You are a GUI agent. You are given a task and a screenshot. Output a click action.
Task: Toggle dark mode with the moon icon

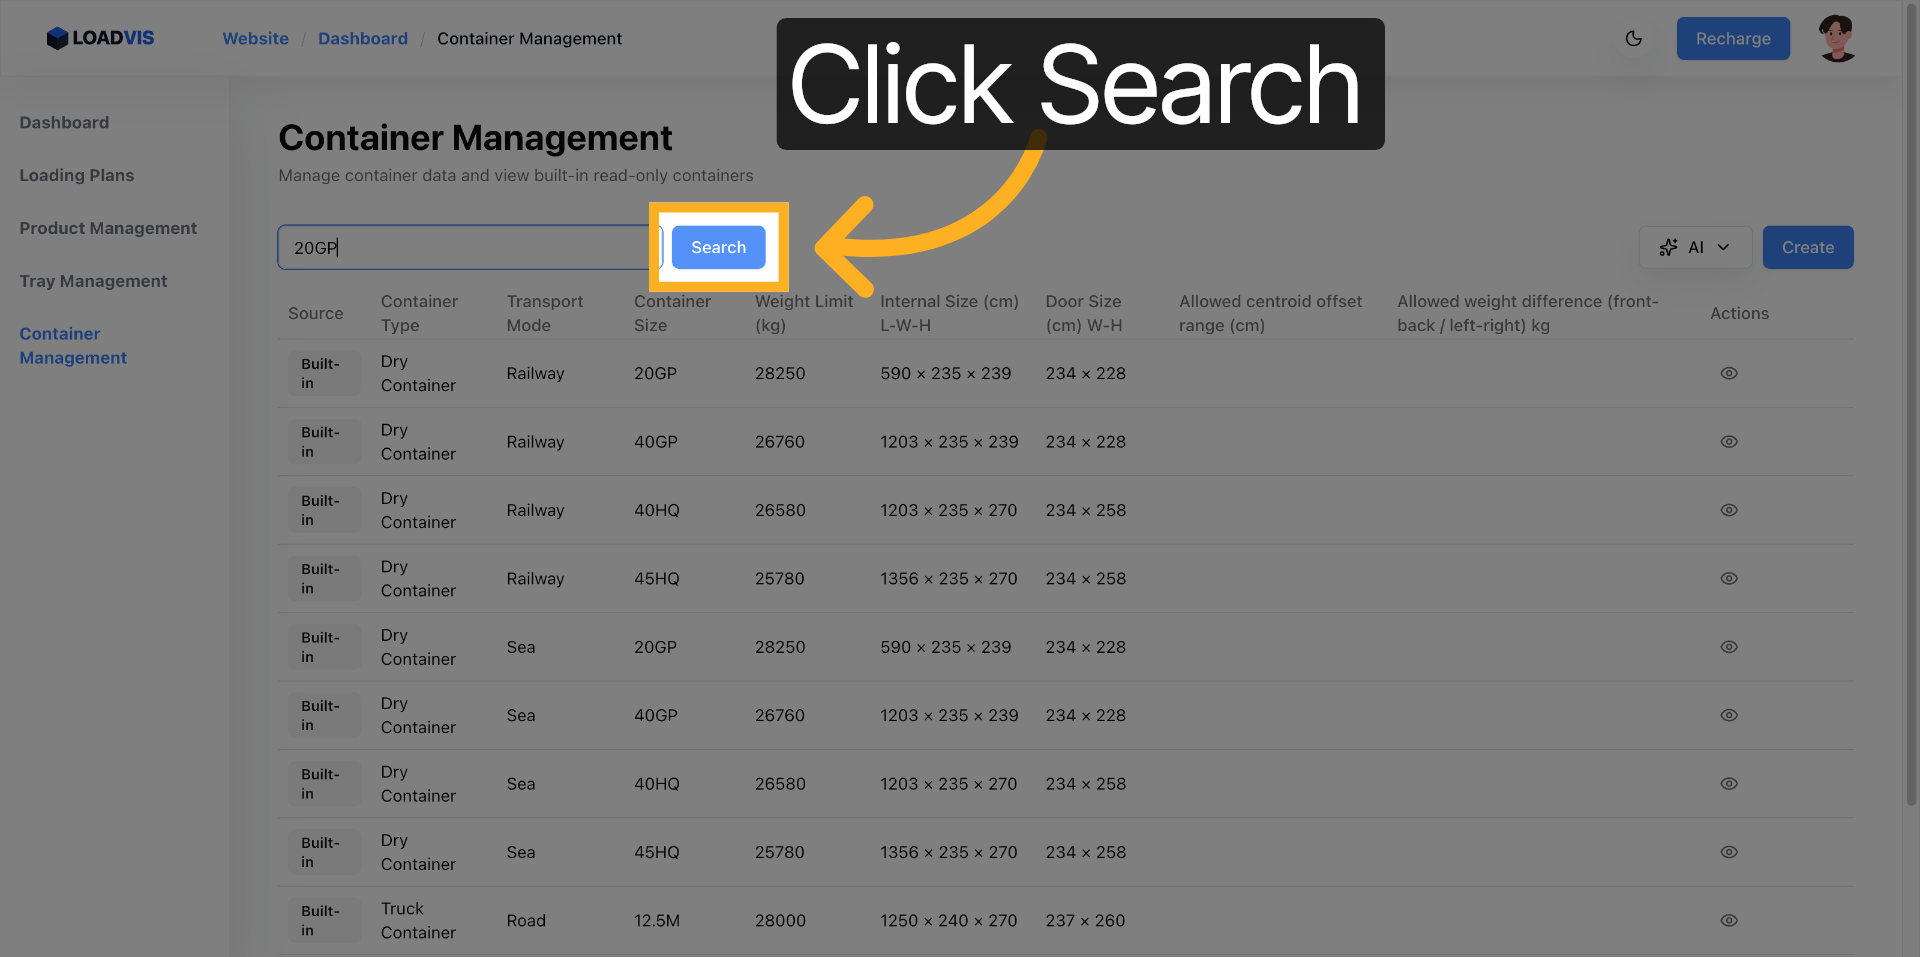1634,38
